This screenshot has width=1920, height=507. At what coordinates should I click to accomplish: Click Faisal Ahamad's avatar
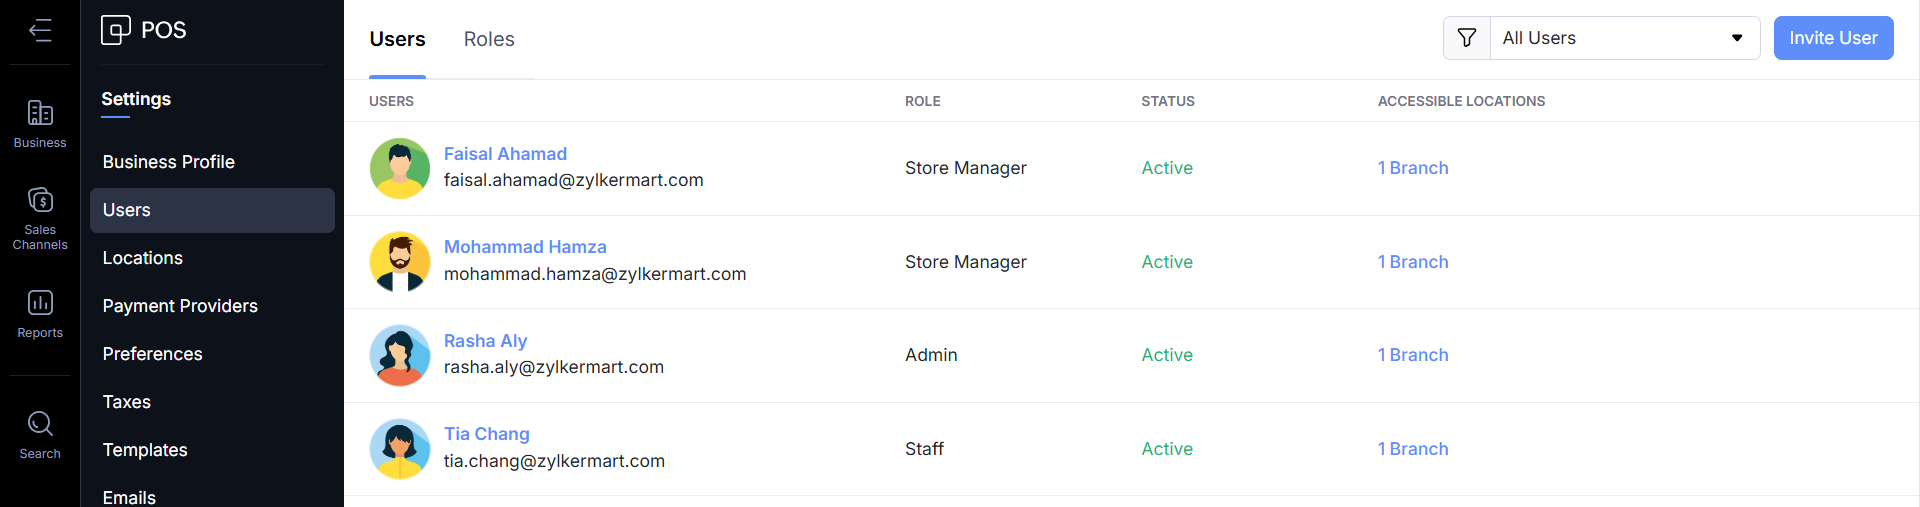400,168
